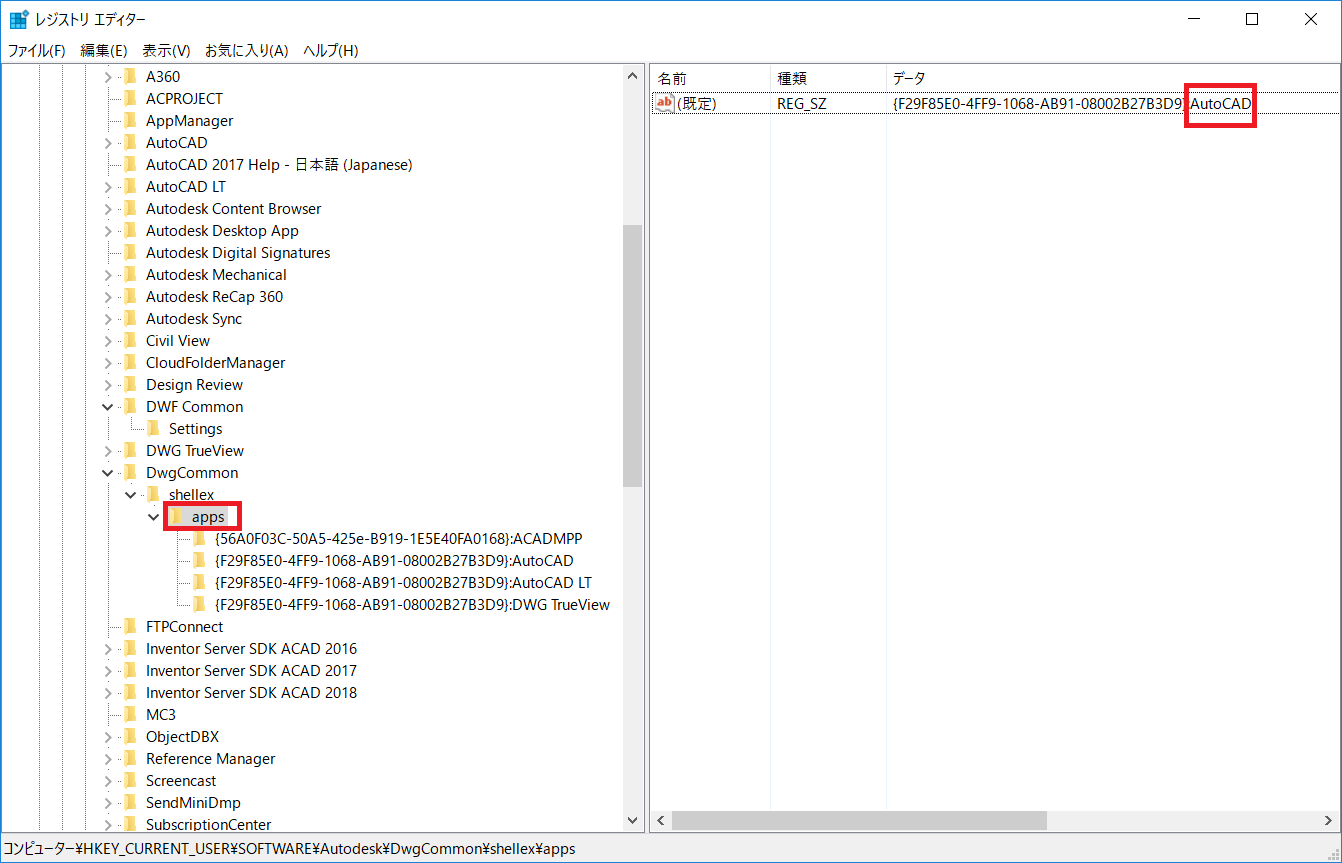Click the Registry Editor title bar icon
This screenshot has height=863, width=1342.
point(18,18)
